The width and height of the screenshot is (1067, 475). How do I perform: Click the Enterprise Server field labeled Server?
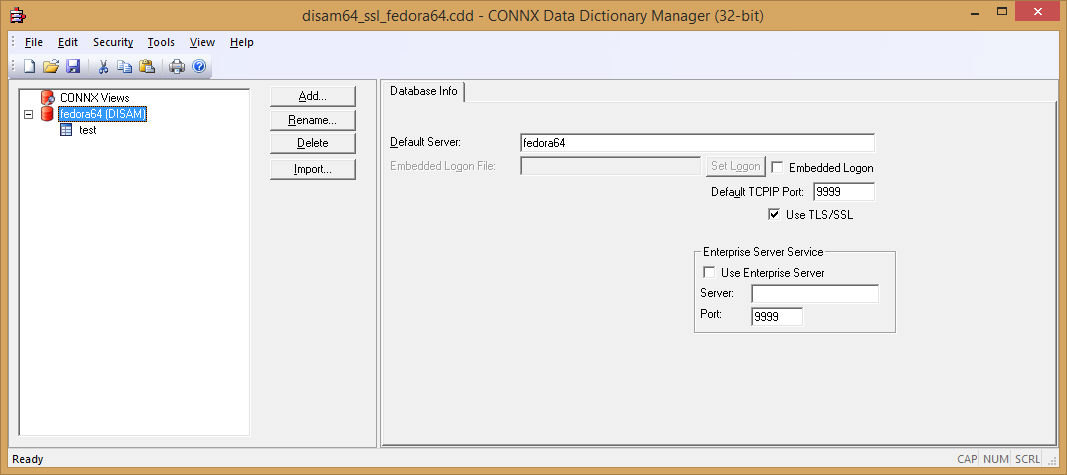click(815, 293)
